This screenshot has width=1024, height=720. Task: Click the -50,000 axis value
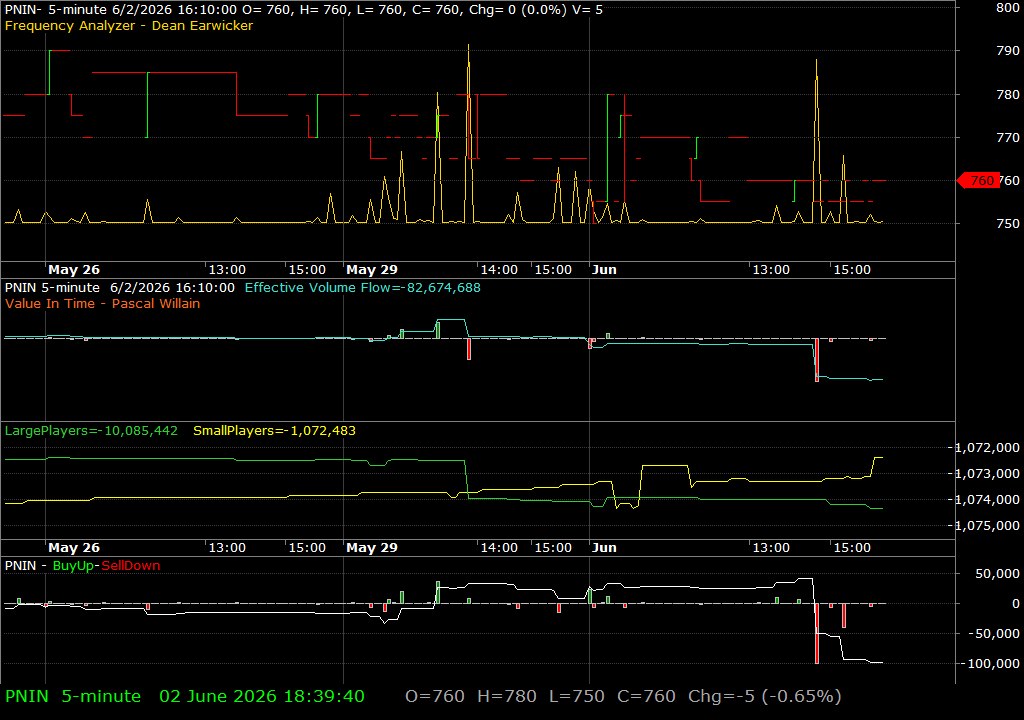994,633
